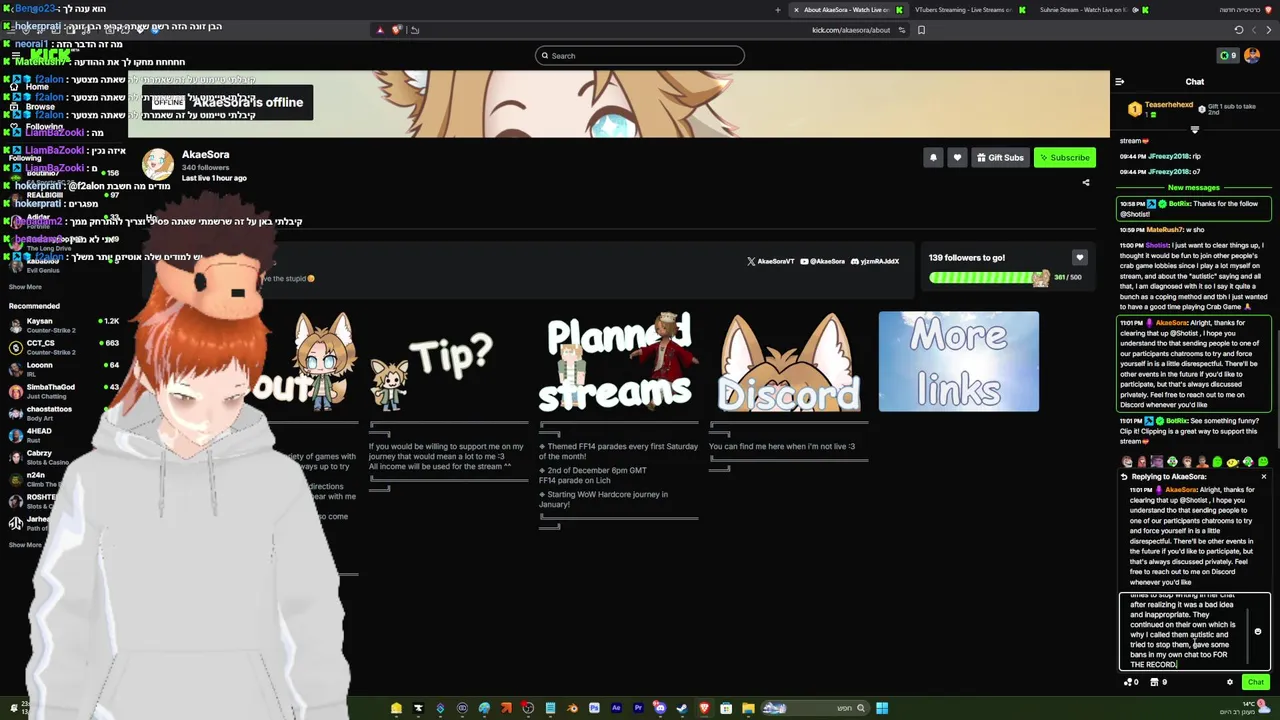Send the message with Chat button
The height and width of the screenshot is (720, 1280).
(1256, 682)
